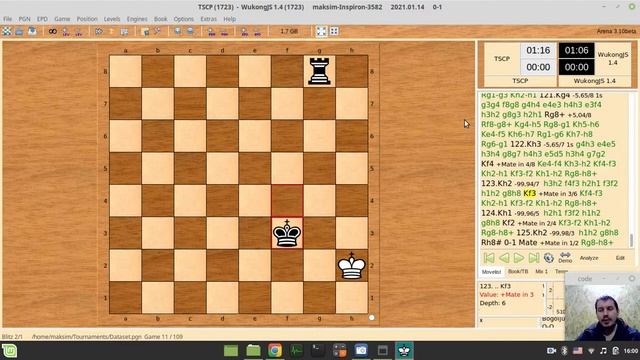Image resolution: width=640 pixels, height=360 pixels.
Task: Open the Linux Mint start menu
Action: tap(9, 351)
